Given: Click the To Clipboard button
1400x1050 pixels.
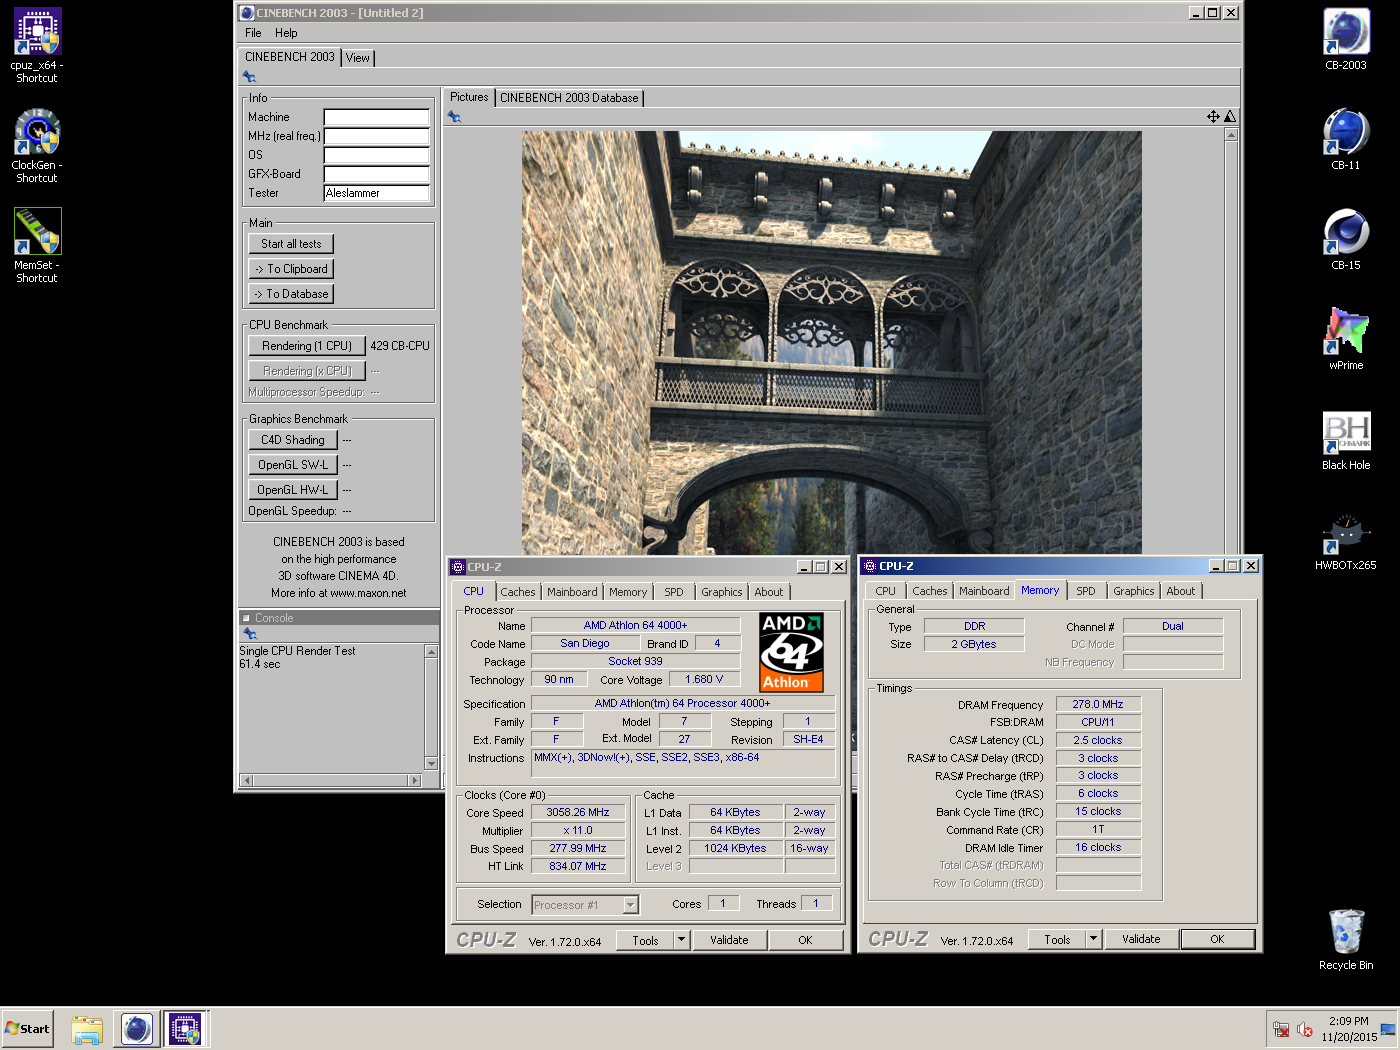Looking at the screenshot, I should (x=291, y=269).
